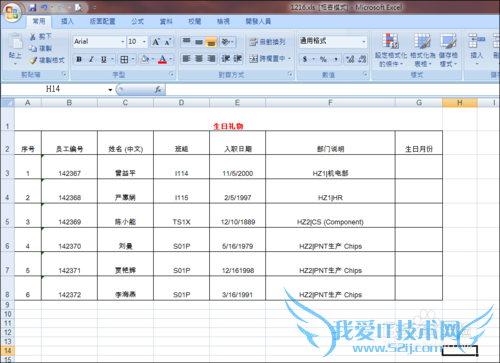Click the fx Insert Function icon
Screen dimensions: 500x363
click(158, 89)
